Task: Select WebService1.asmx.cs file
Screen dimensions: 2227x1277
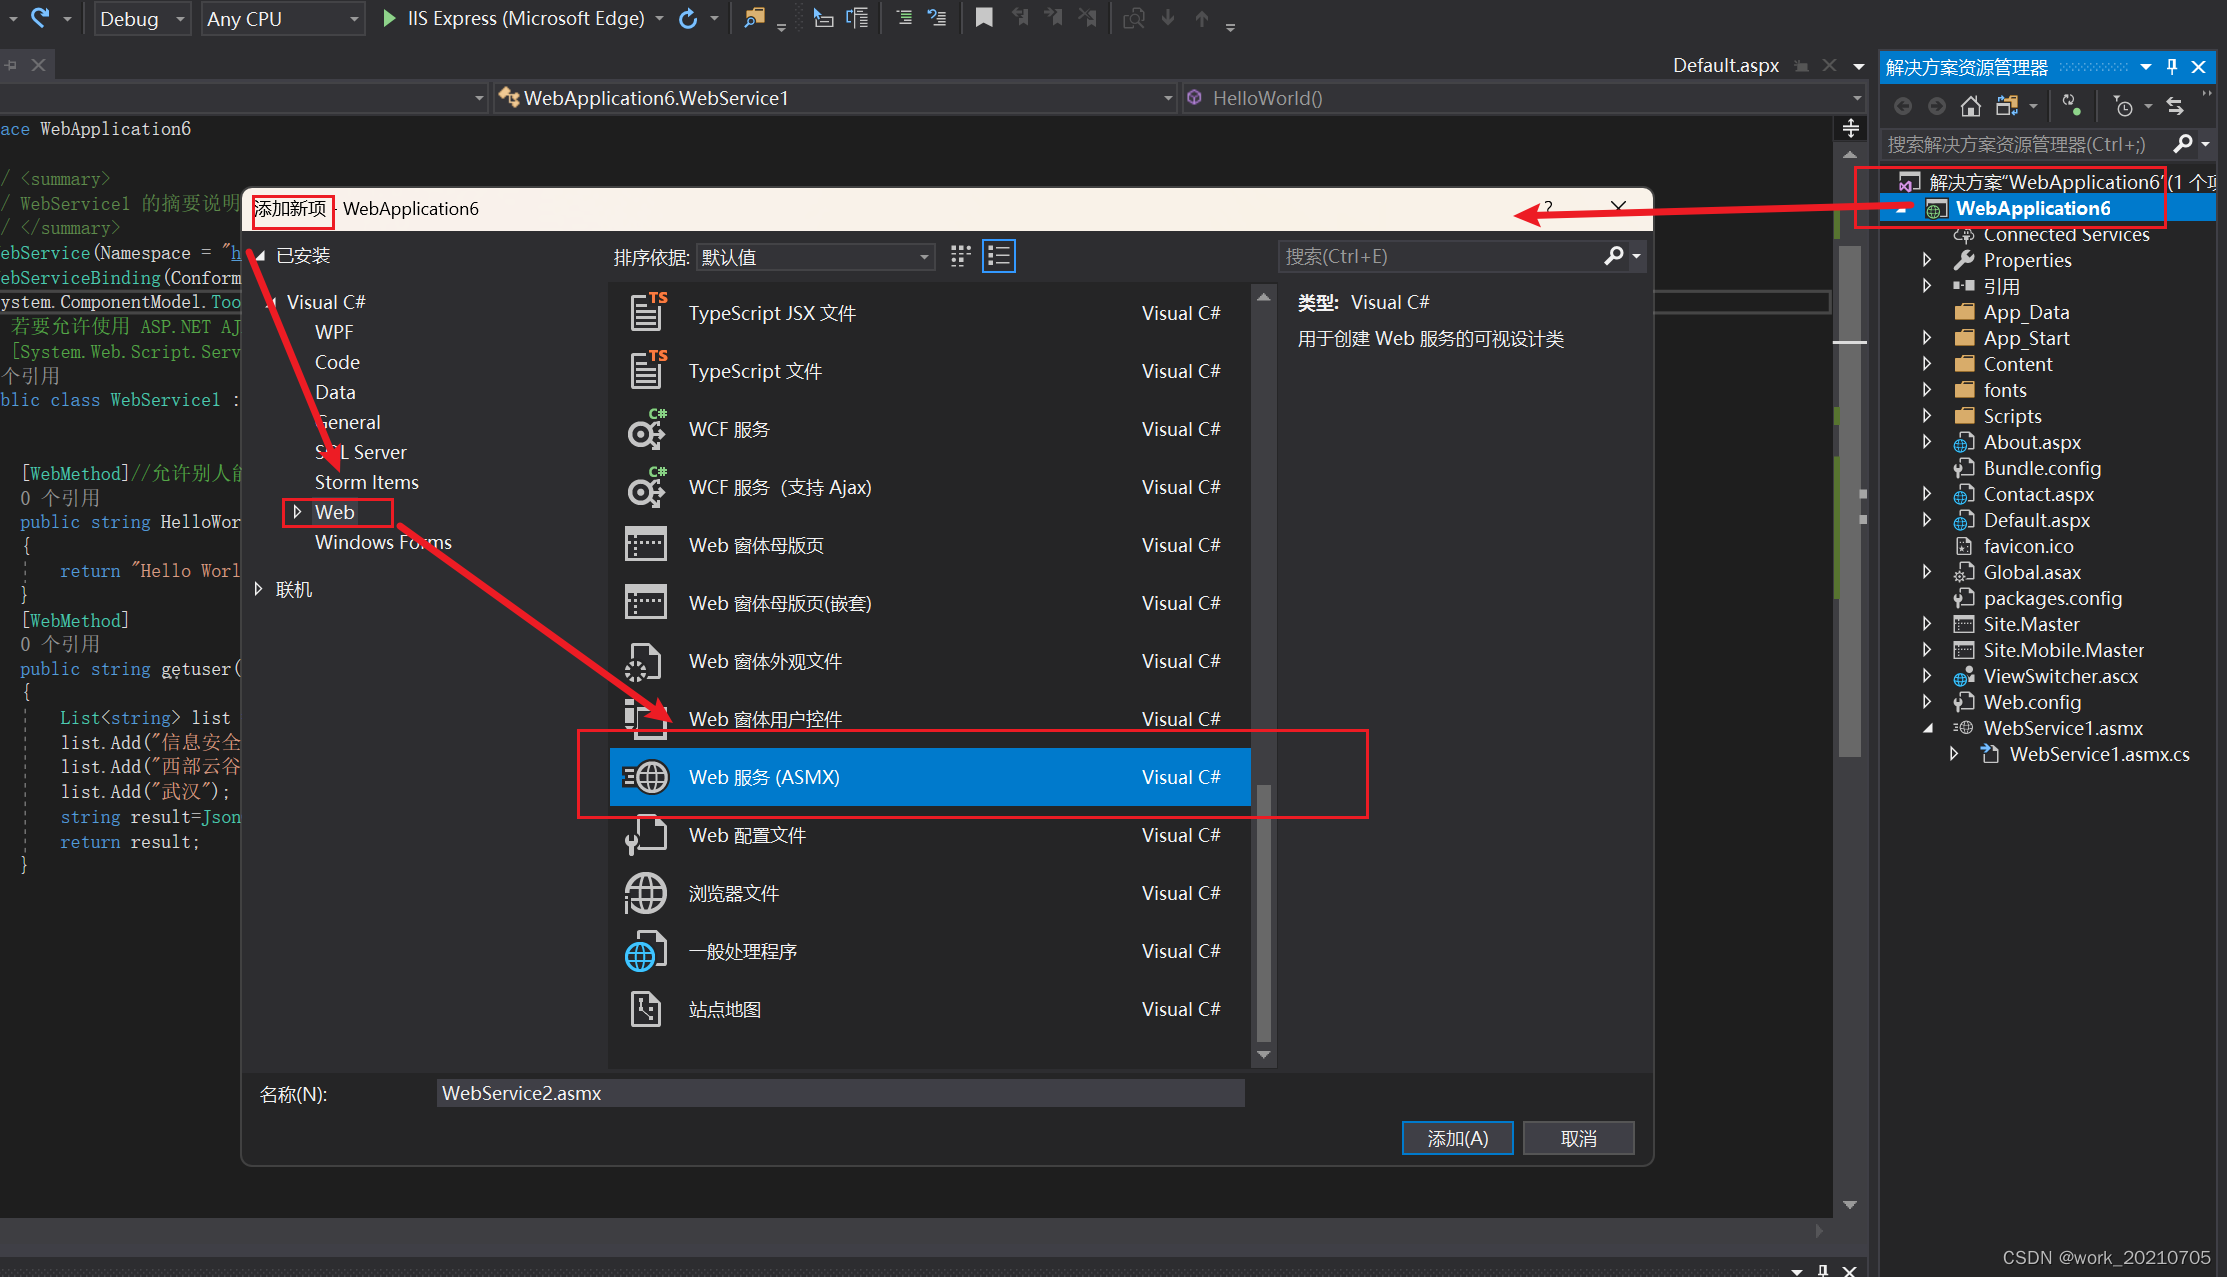Action: click(2099, 754)
